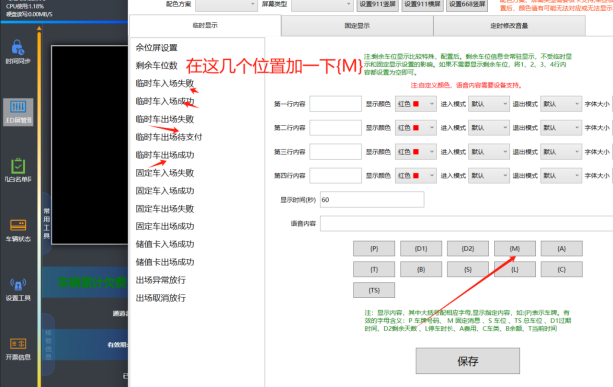Select 出场取消放行 in the list
The width and height of the screenshot is (613, 387).
pos(161,298)
